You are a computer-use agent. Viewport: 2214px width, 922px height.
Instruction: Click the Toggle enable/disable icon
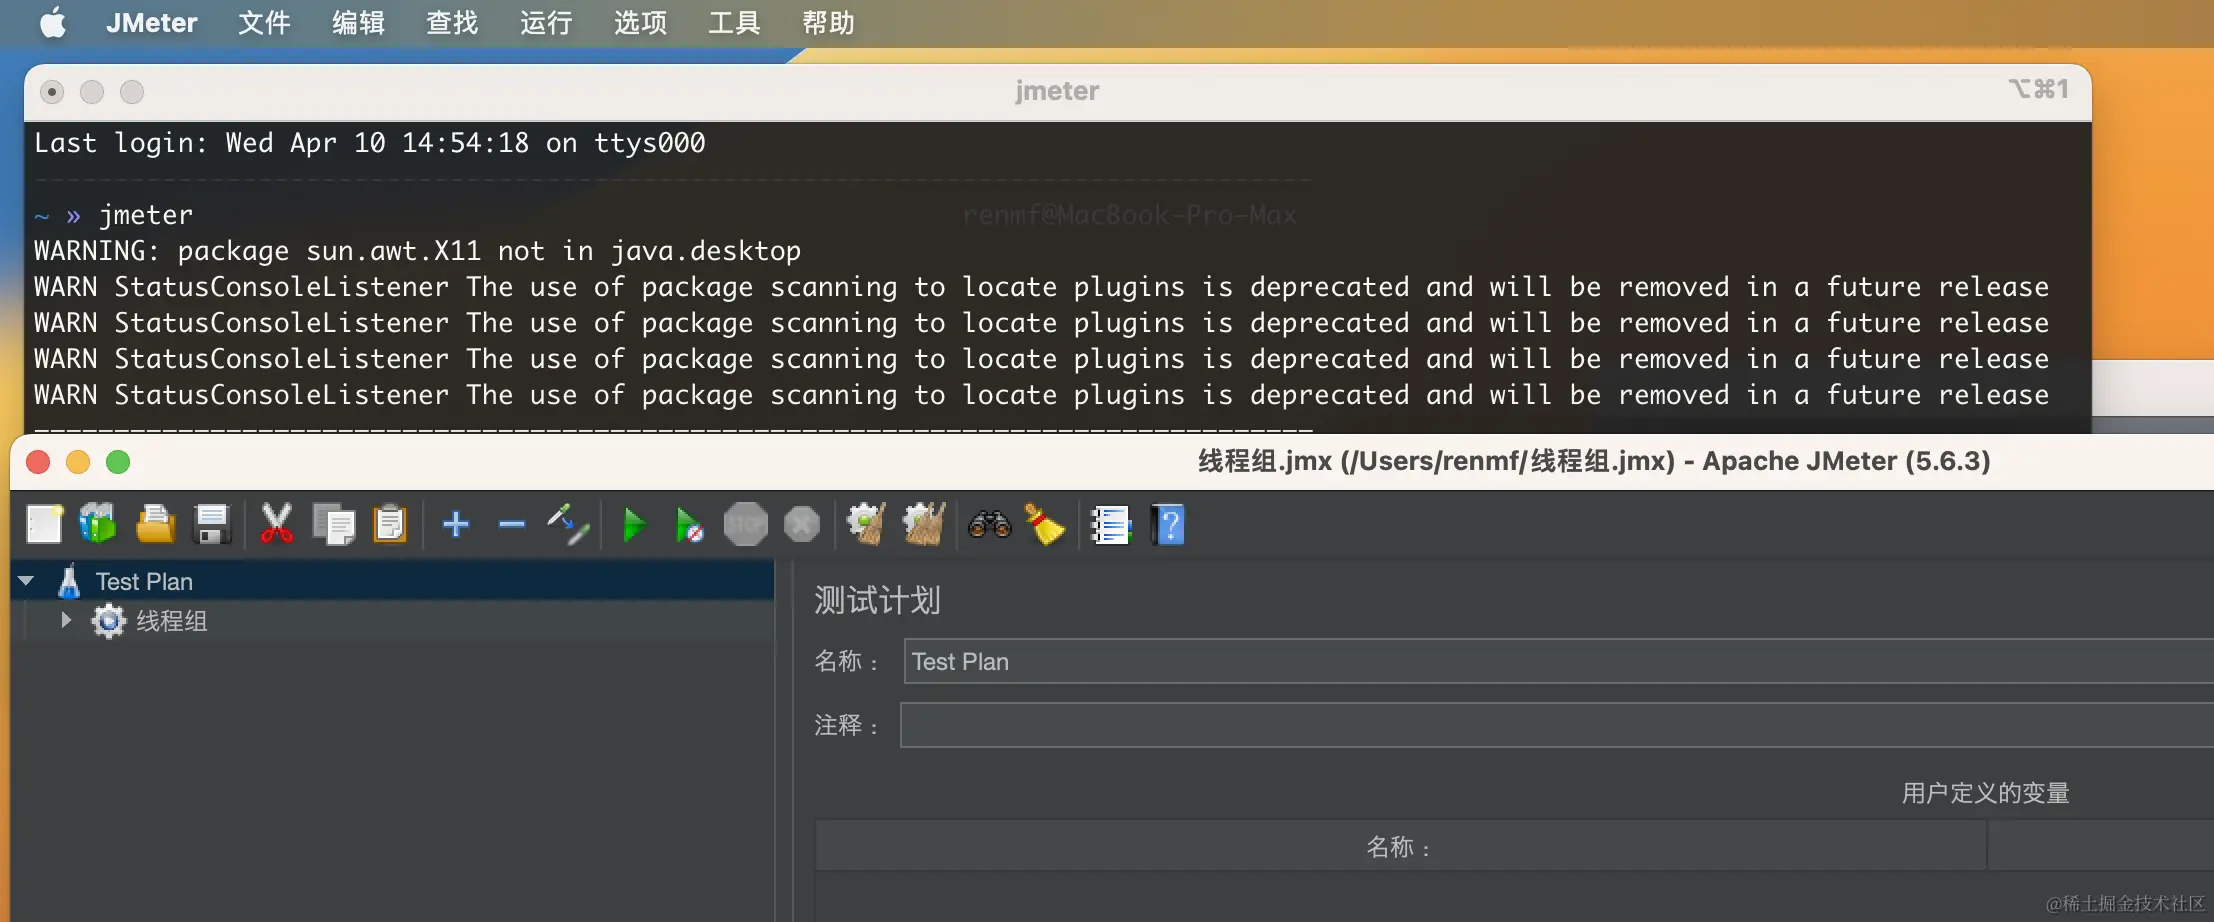(x=568, y=524)
